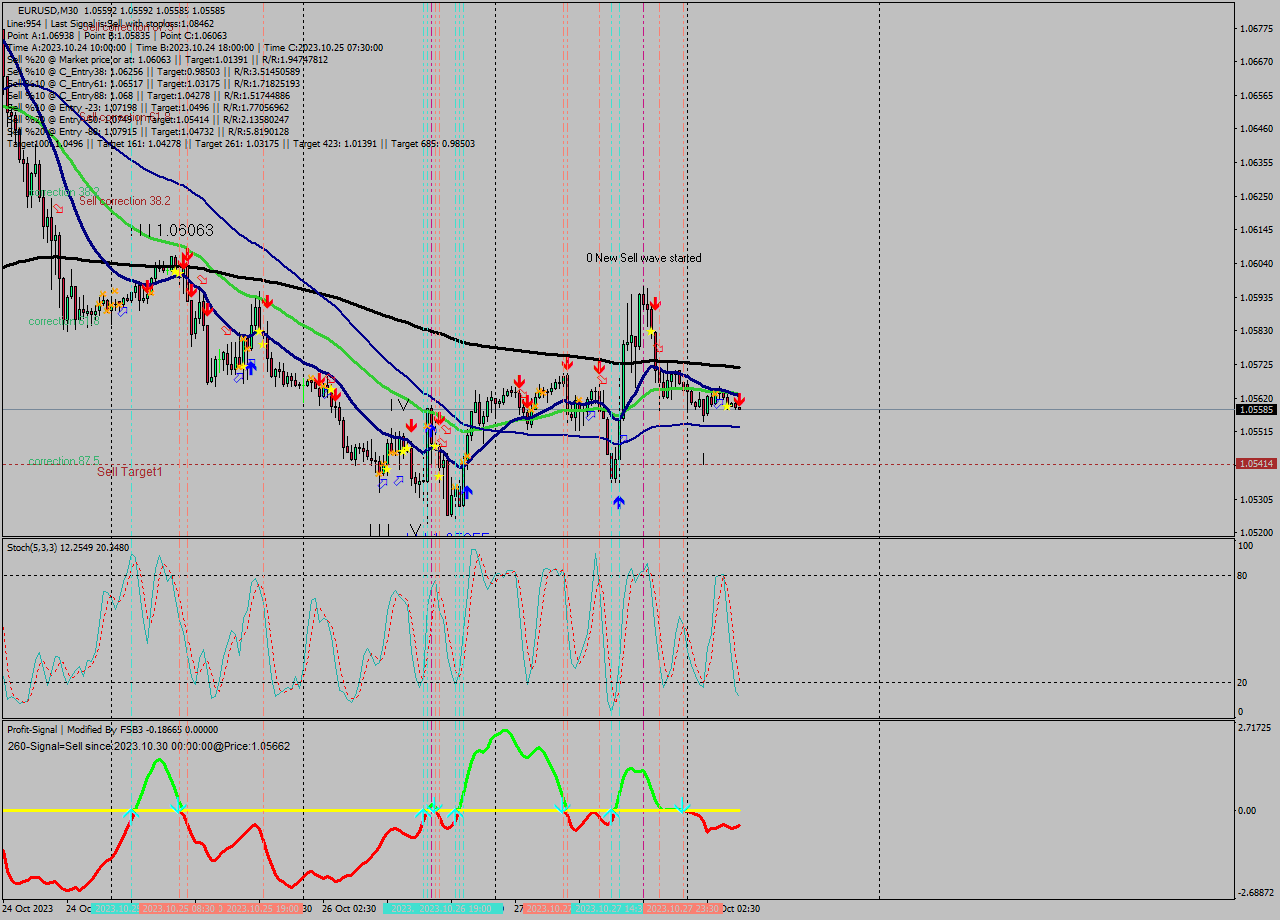Screen dimensions: 1280x920
Task: Click the hollow blue arrow outline near the correction zone
Action: coord(122,311)
